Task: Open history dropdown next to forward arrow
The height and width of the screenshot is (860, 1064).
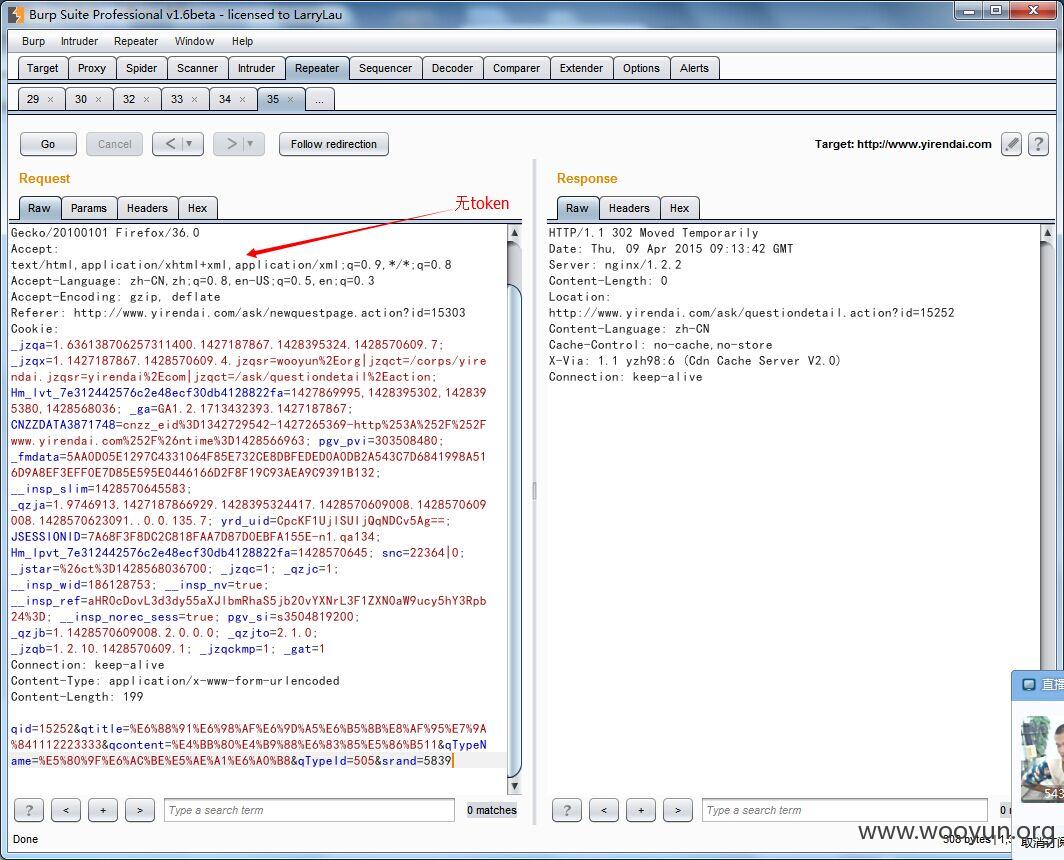Action: point(251,144)
